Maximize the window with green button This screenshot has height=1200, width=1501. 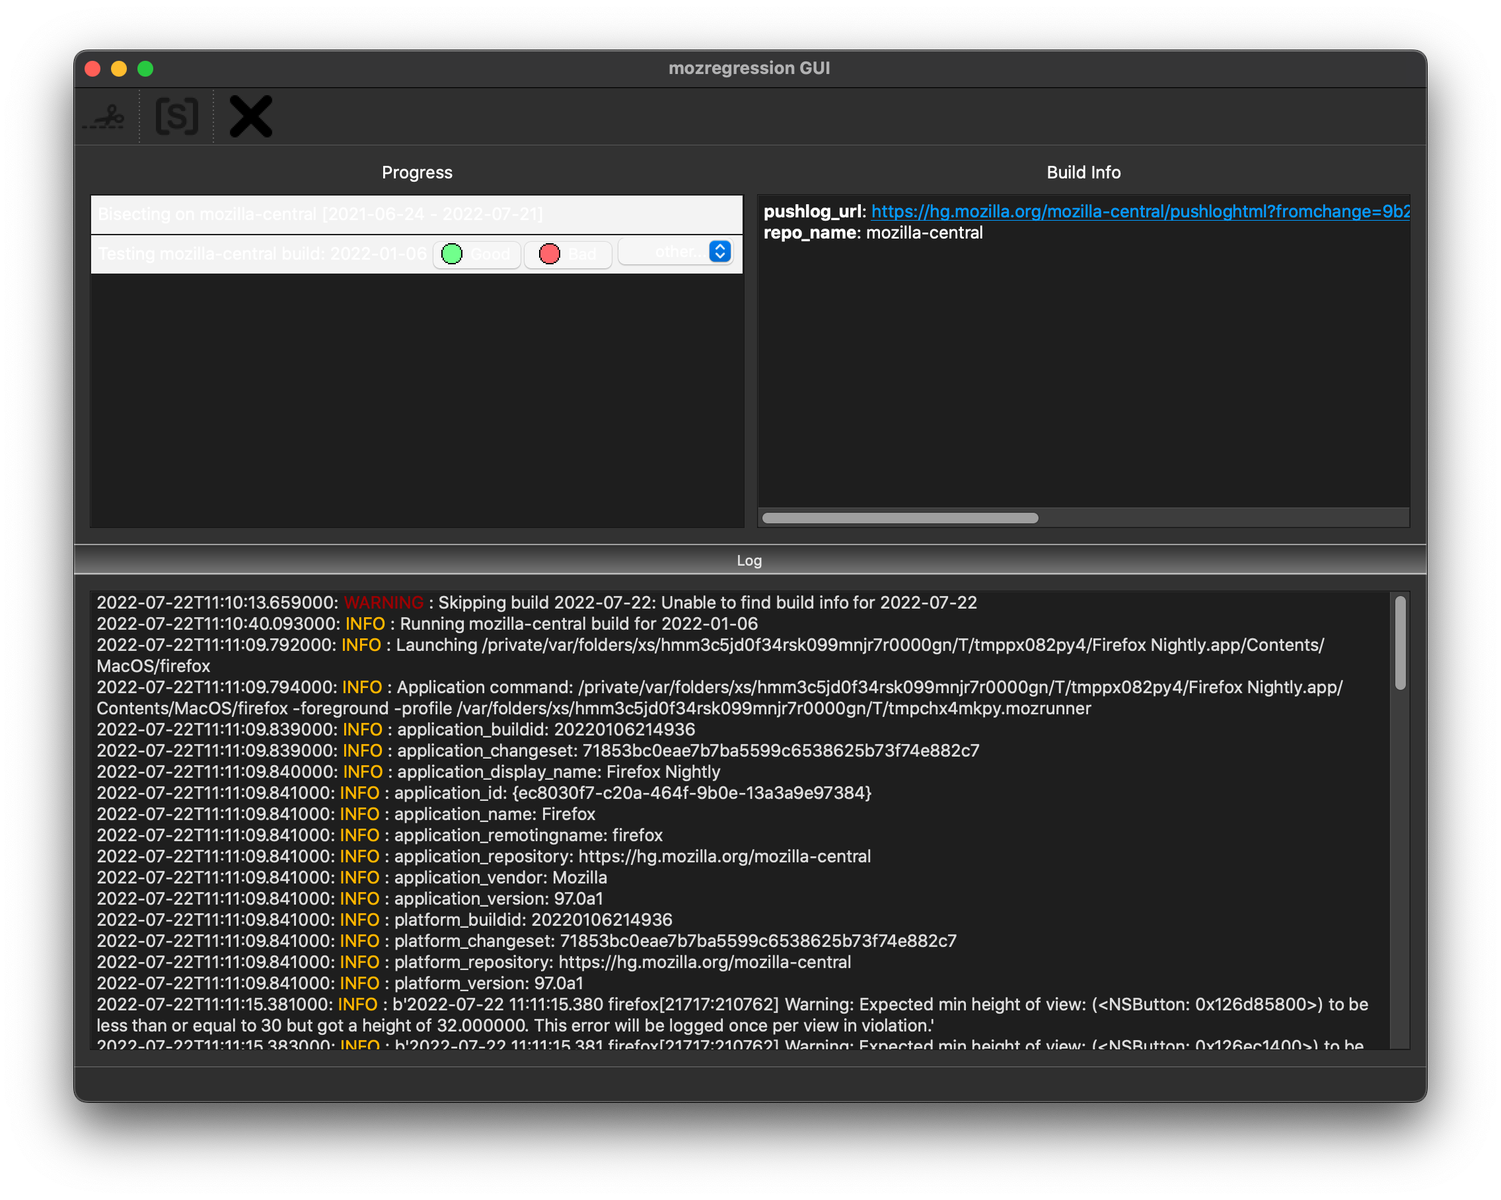pos(145,68)
